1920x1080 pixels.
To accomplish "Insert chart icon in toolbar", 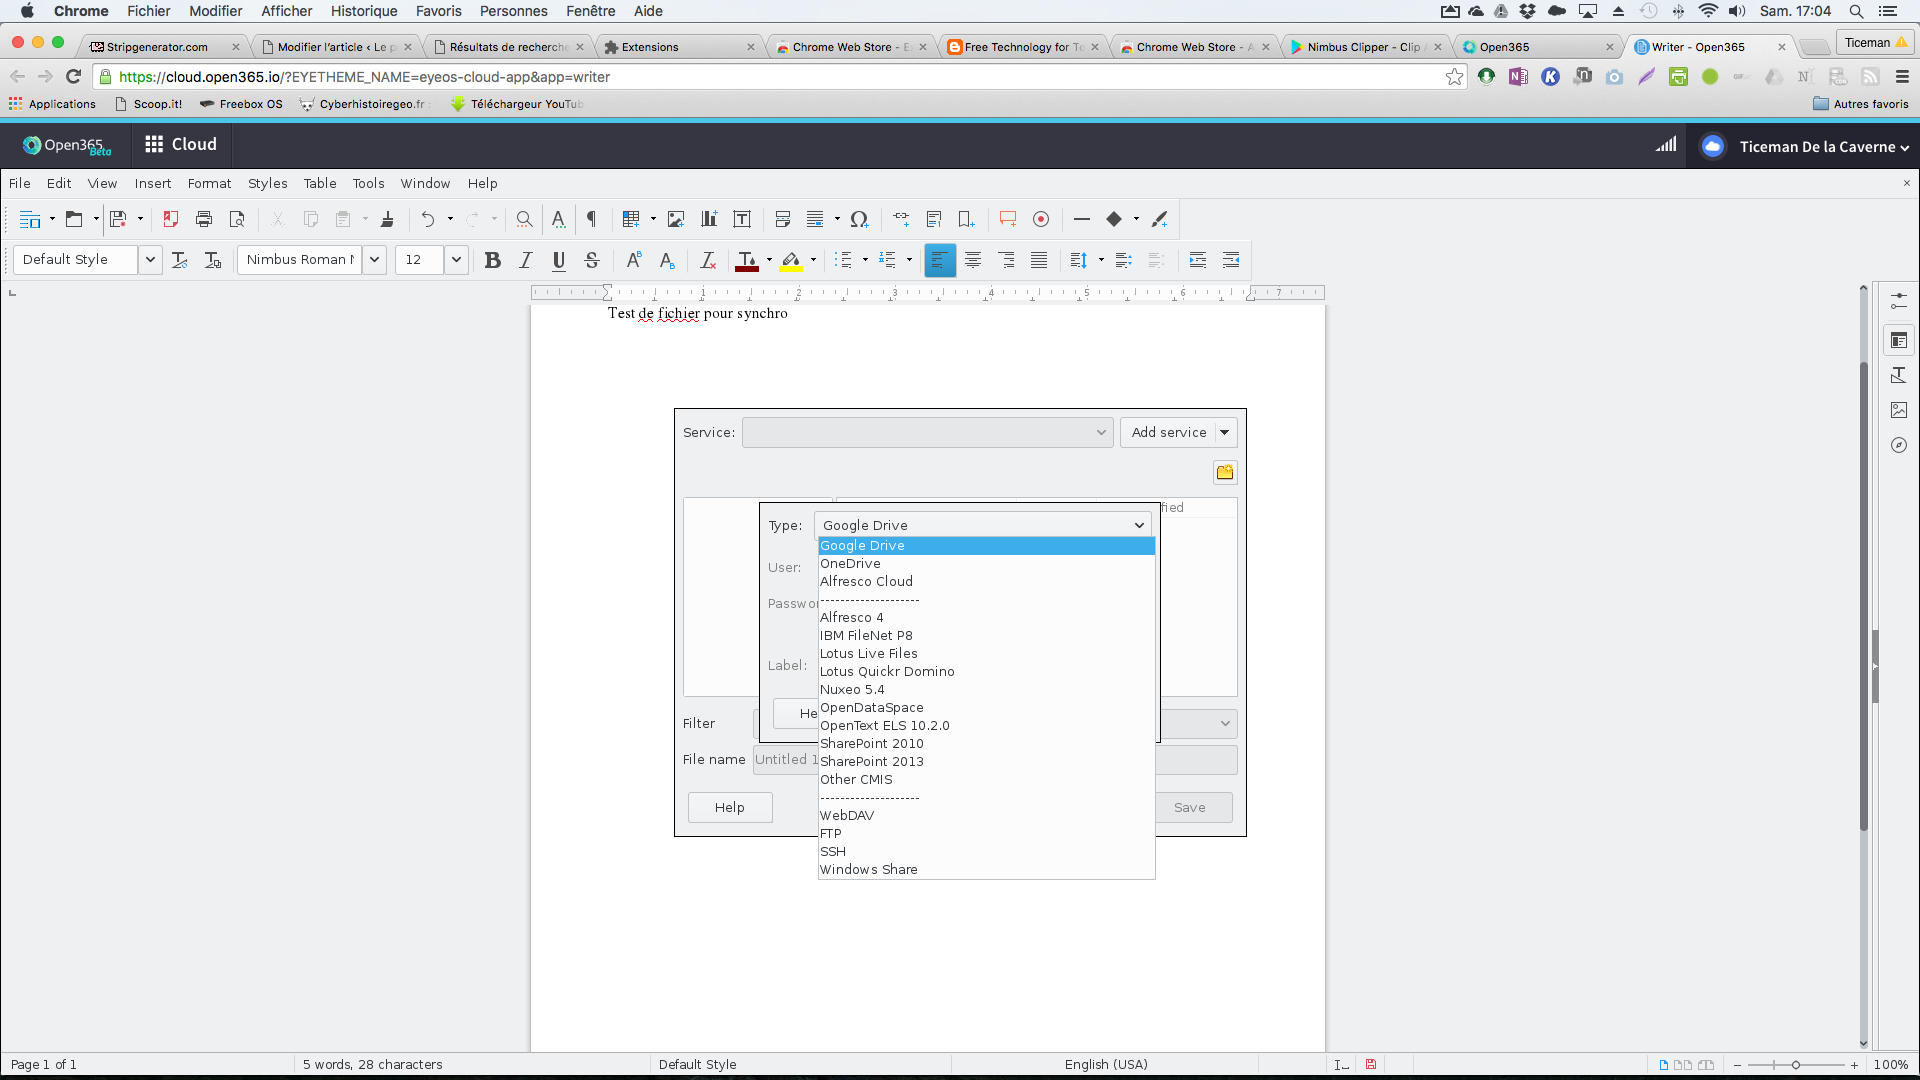I will click(x=709, y=219).
